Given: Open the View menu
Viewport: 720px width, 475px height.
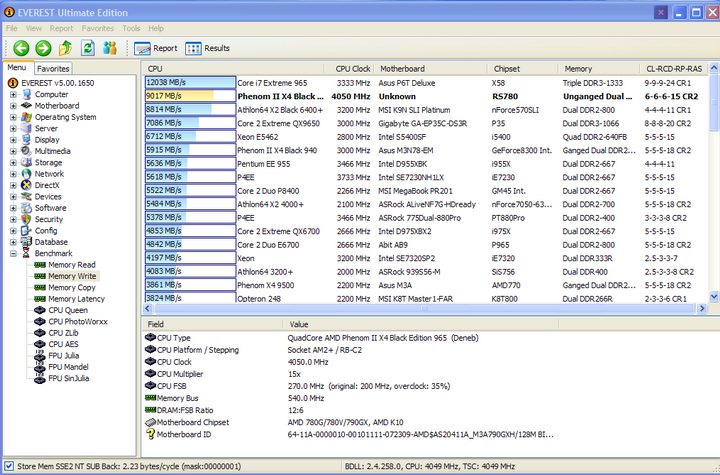Looking at the screenshot, I should click(34, 28).
